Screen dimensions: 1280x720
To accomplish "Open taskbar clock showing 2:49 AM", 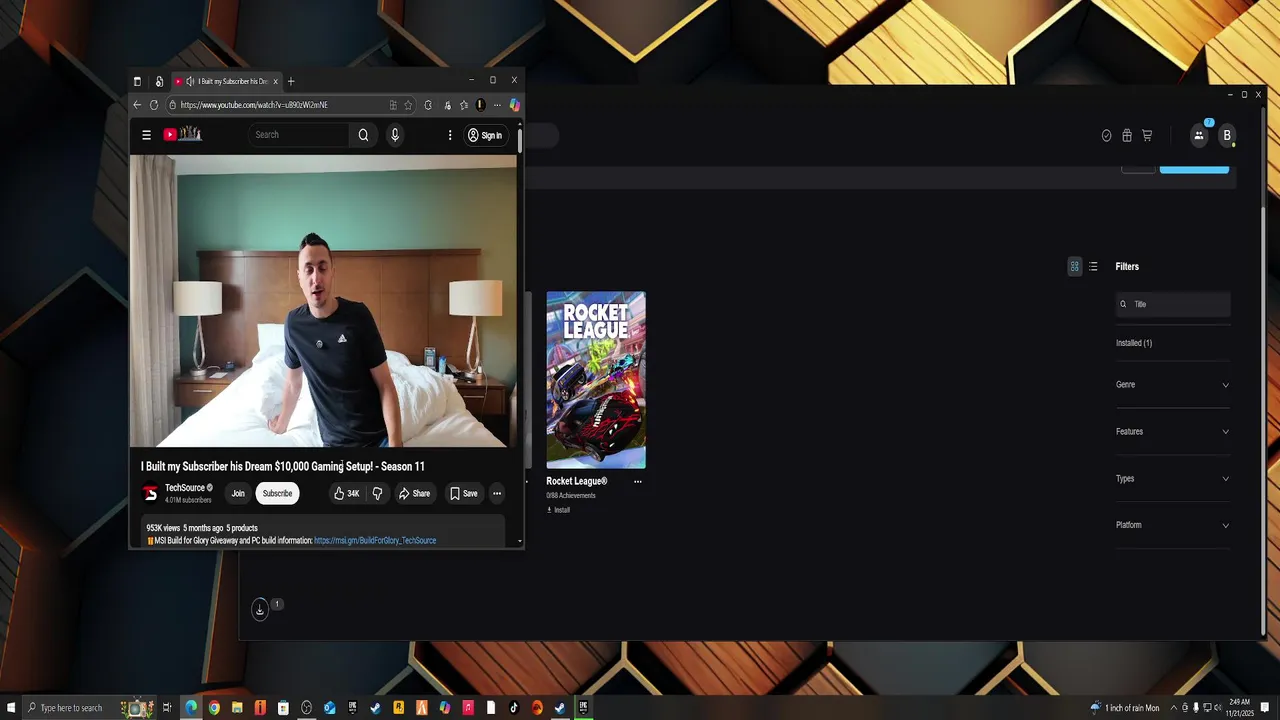I will [1239, 708].
